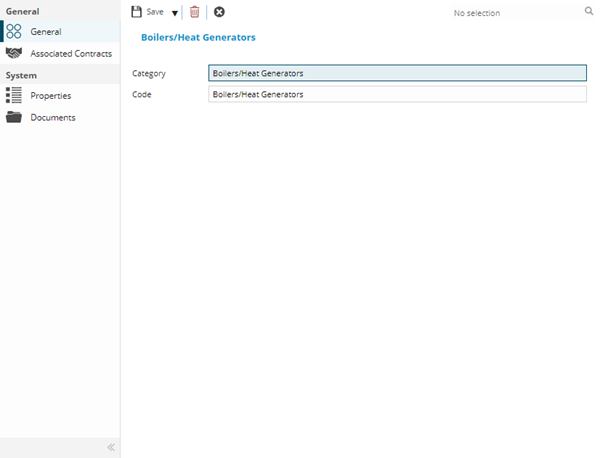The width and height of the screenshot is (600, 458).
Task: Open the Save options dropdown arrow
Action: click(x=174, y=13)
